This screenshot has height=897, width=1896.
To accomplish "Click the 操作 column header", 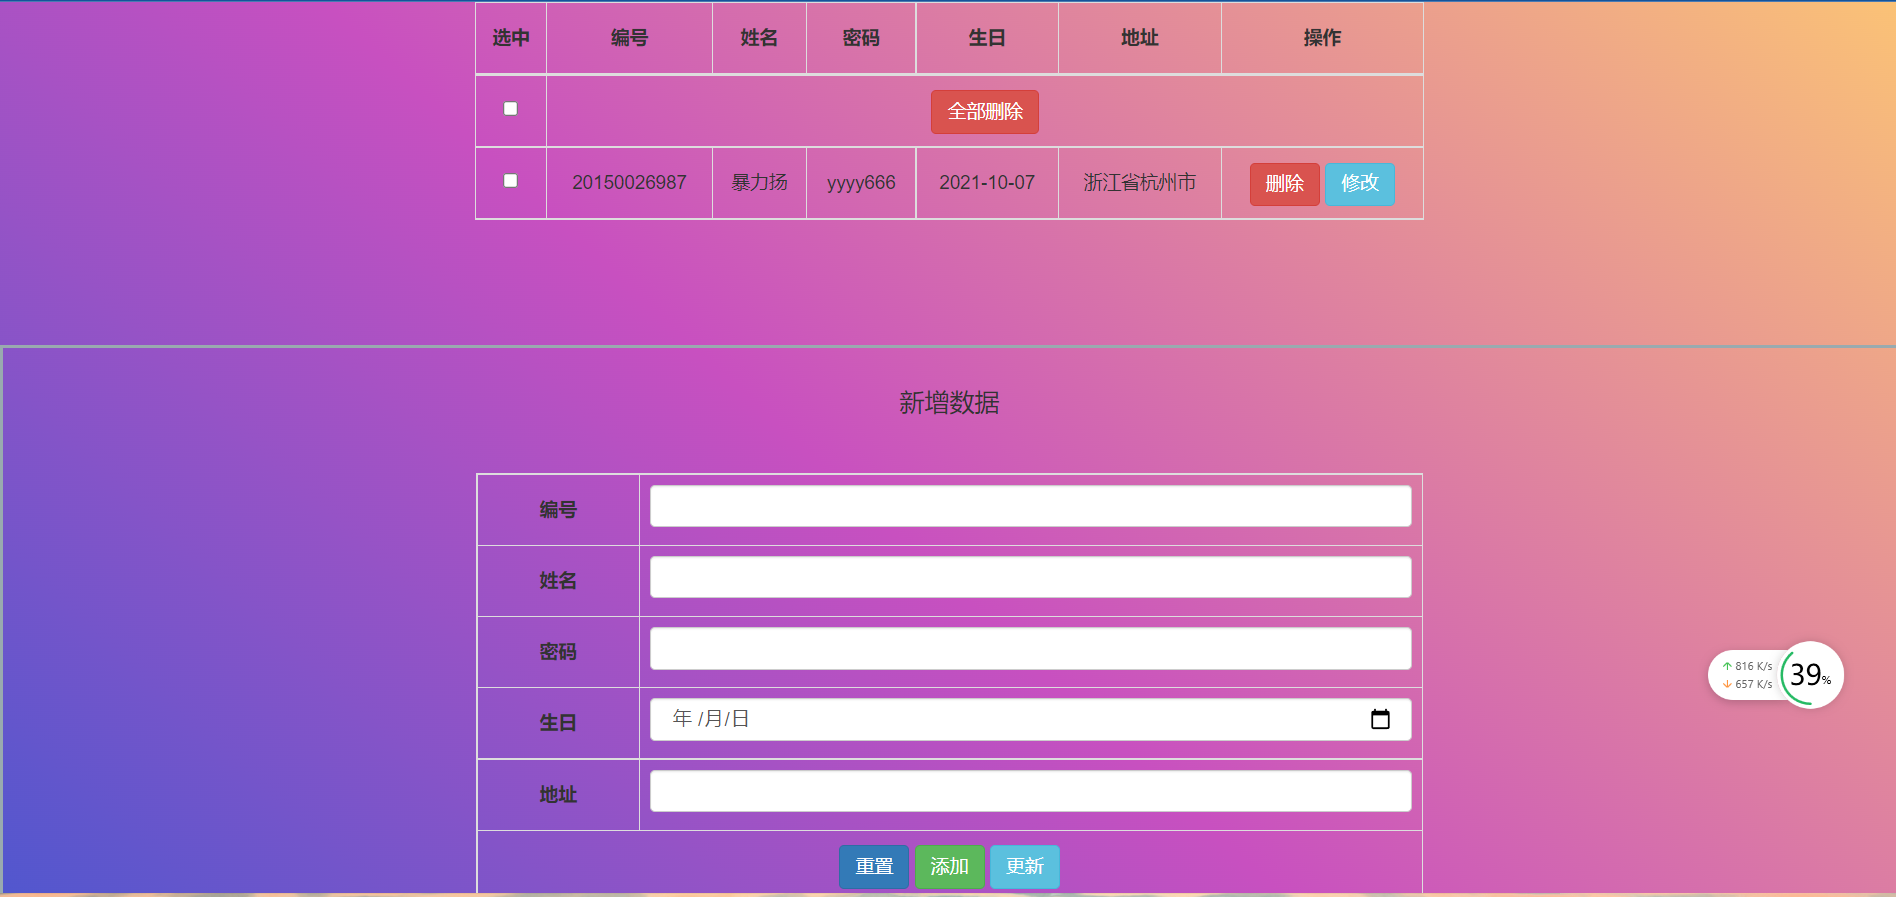I will pos(1322,38).
